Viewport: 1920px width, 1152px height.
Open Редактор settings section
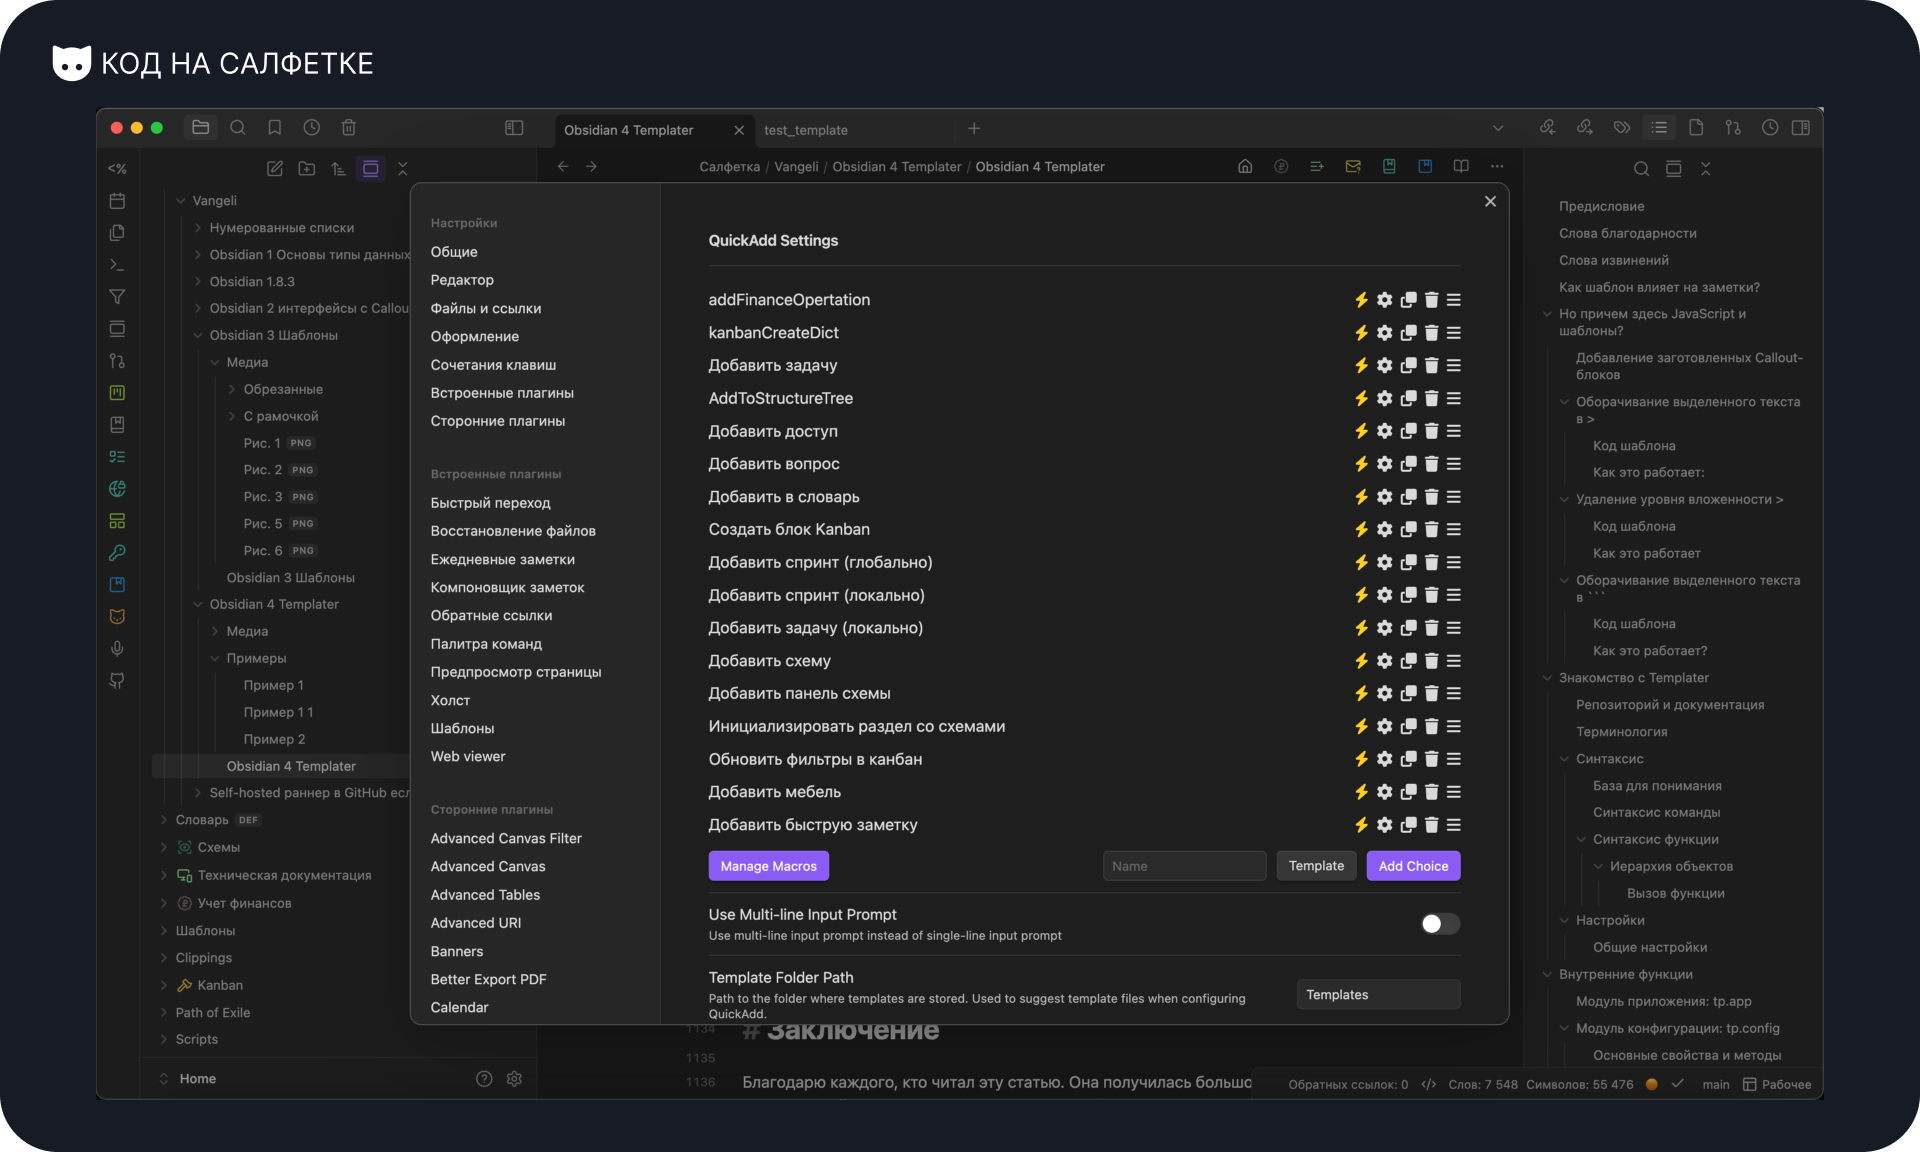(x=462, y=280)
